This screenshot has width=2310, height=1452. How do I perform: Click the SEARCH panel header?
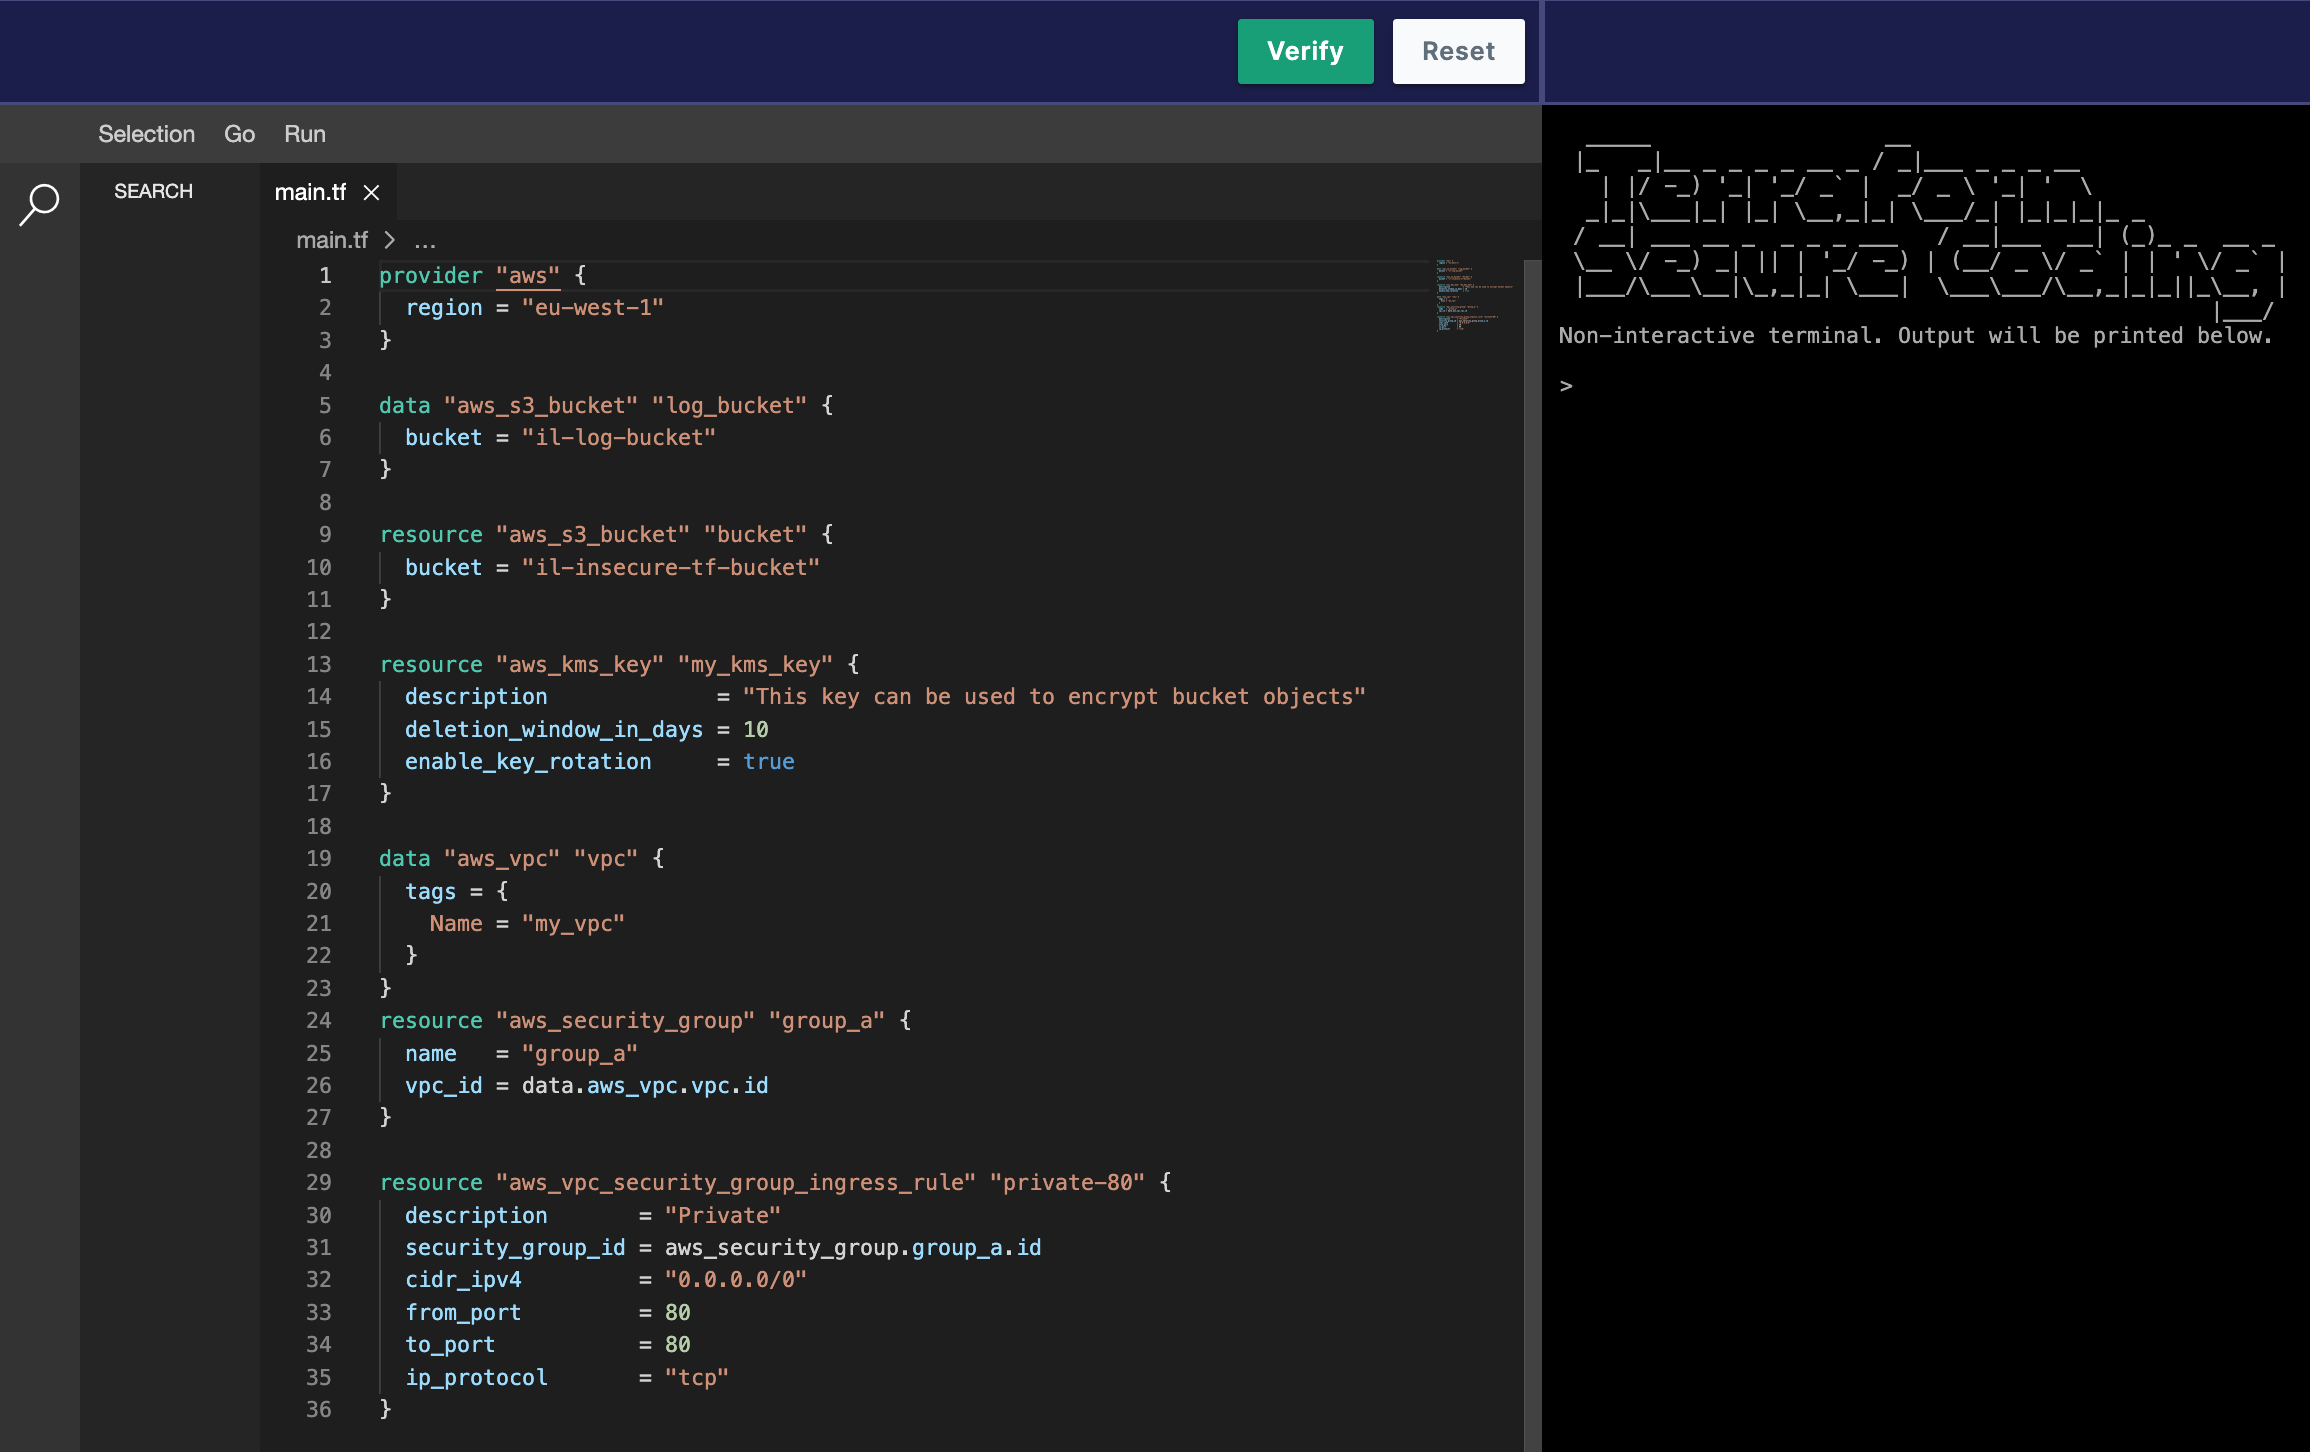pos(153,191)
